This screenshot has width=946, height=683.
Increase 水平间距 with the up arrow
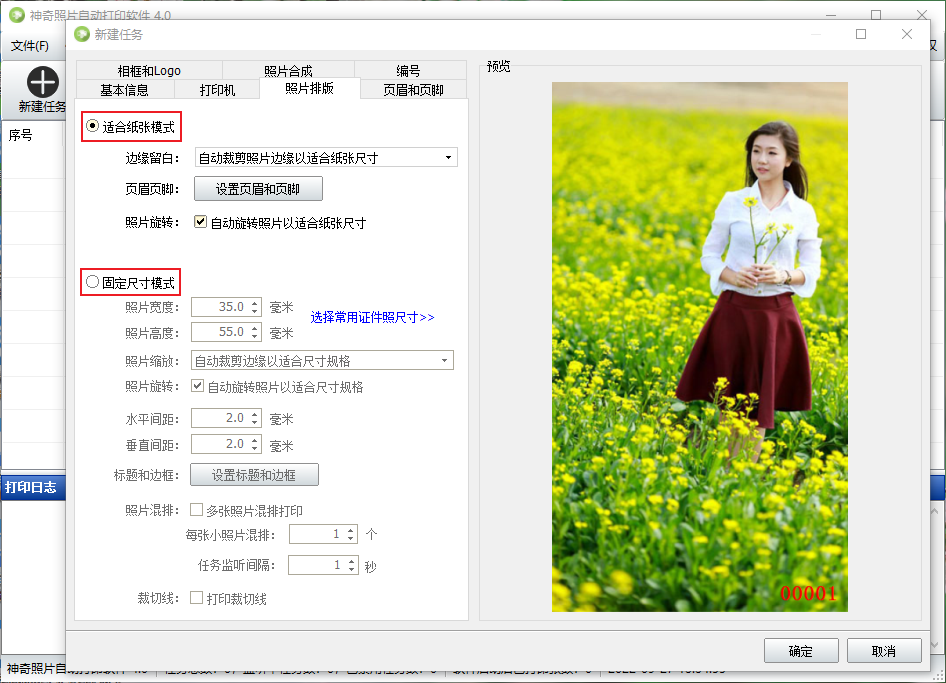pyautogui.click(x=255, y=414)
